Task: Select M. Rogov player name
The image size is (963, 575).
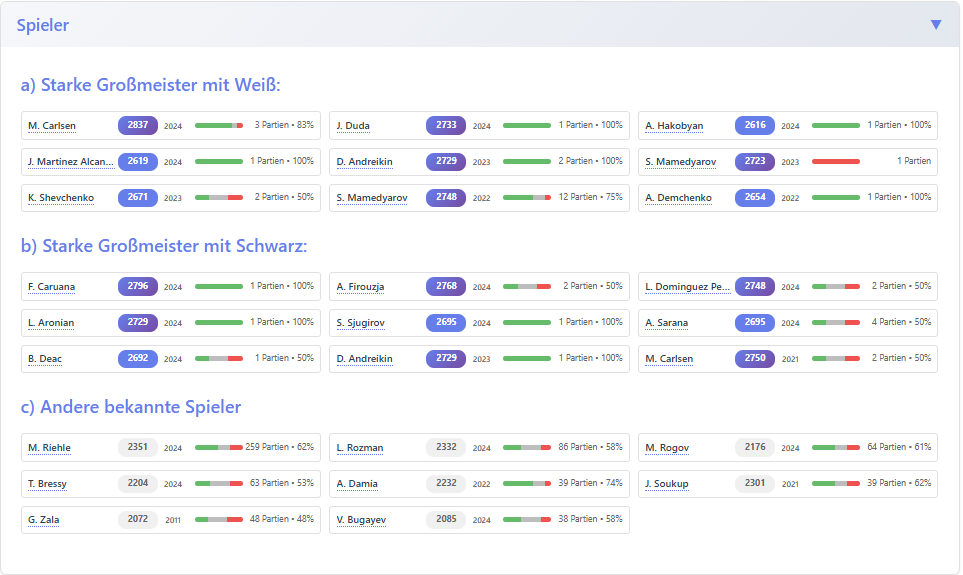Action: tap(667, 448)
